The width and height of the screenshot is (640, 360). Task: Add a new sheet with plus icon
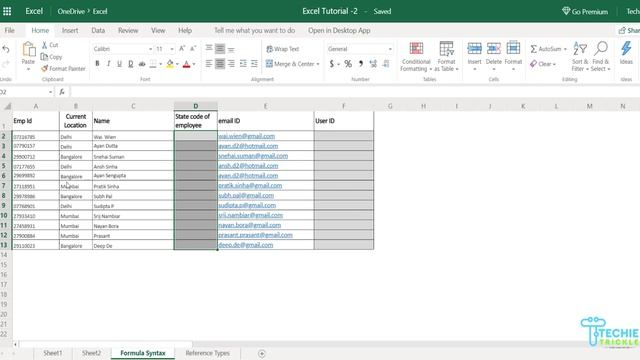pos(262,353)
